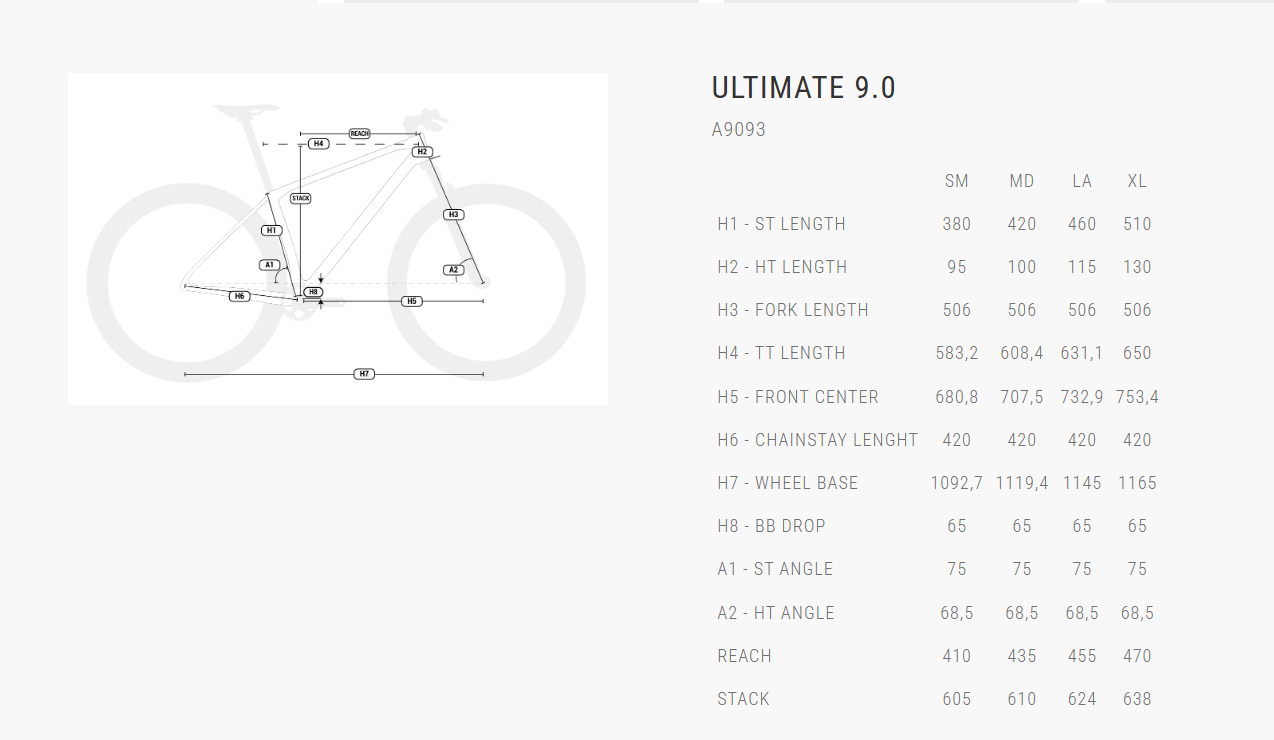Click the MD value in STACK row
The width and height of the screenshot is (1274, 740).
coord(1021,699)
